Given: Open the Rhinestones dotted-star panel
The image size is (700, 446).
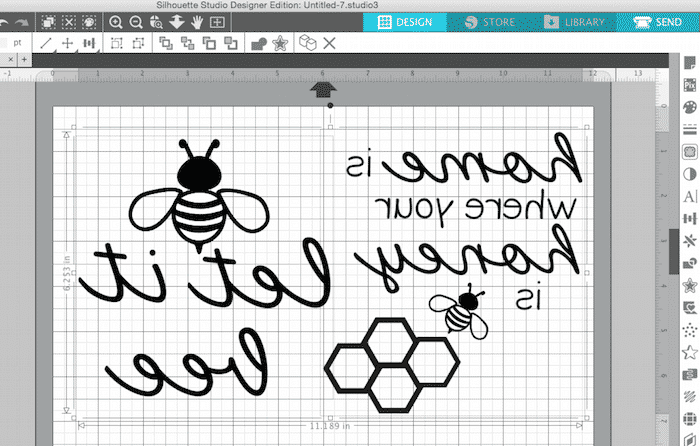Looking at the screenshot, I should click(x=690, y=330).
